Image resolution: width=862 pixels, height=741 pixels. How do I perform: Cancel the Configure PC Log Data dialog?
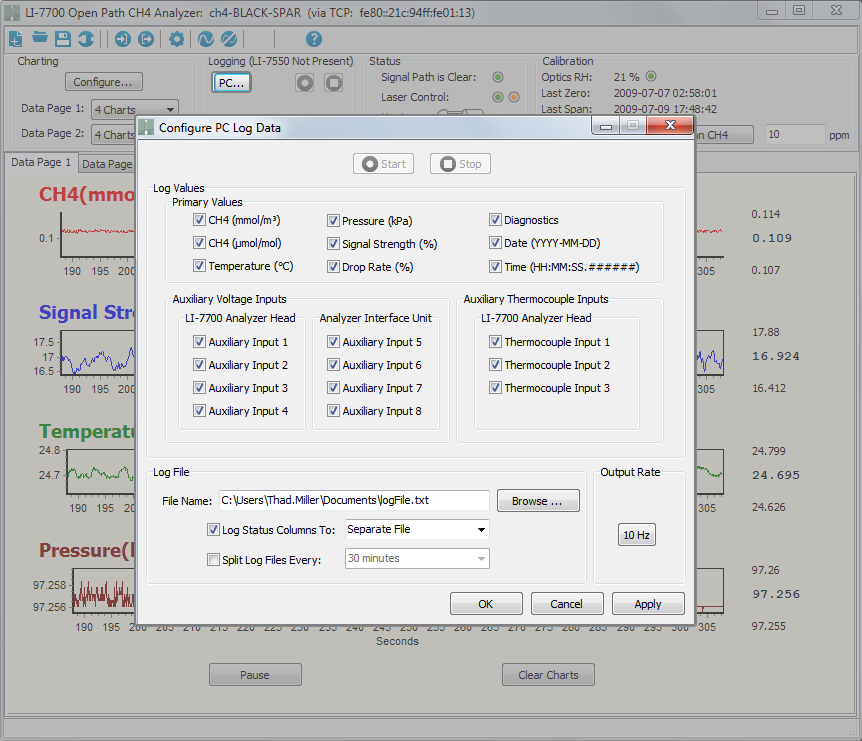[x=567, y=604]
